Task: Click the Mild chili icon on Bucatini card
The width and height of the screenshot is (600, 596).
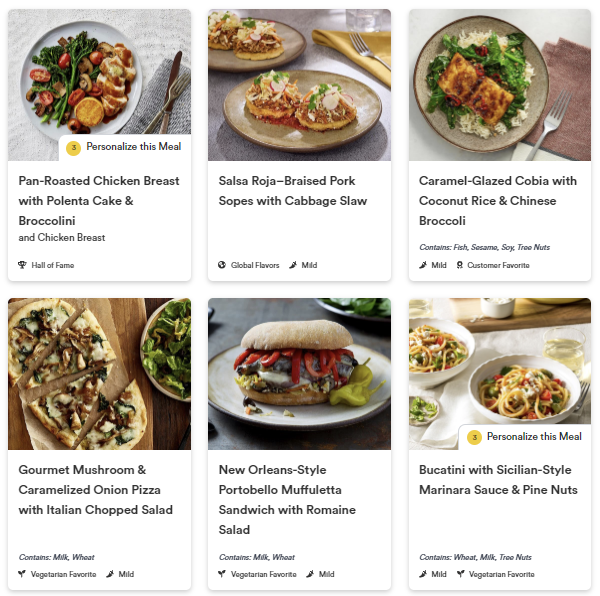Action: pyautogui.click(x=424, y=574)
